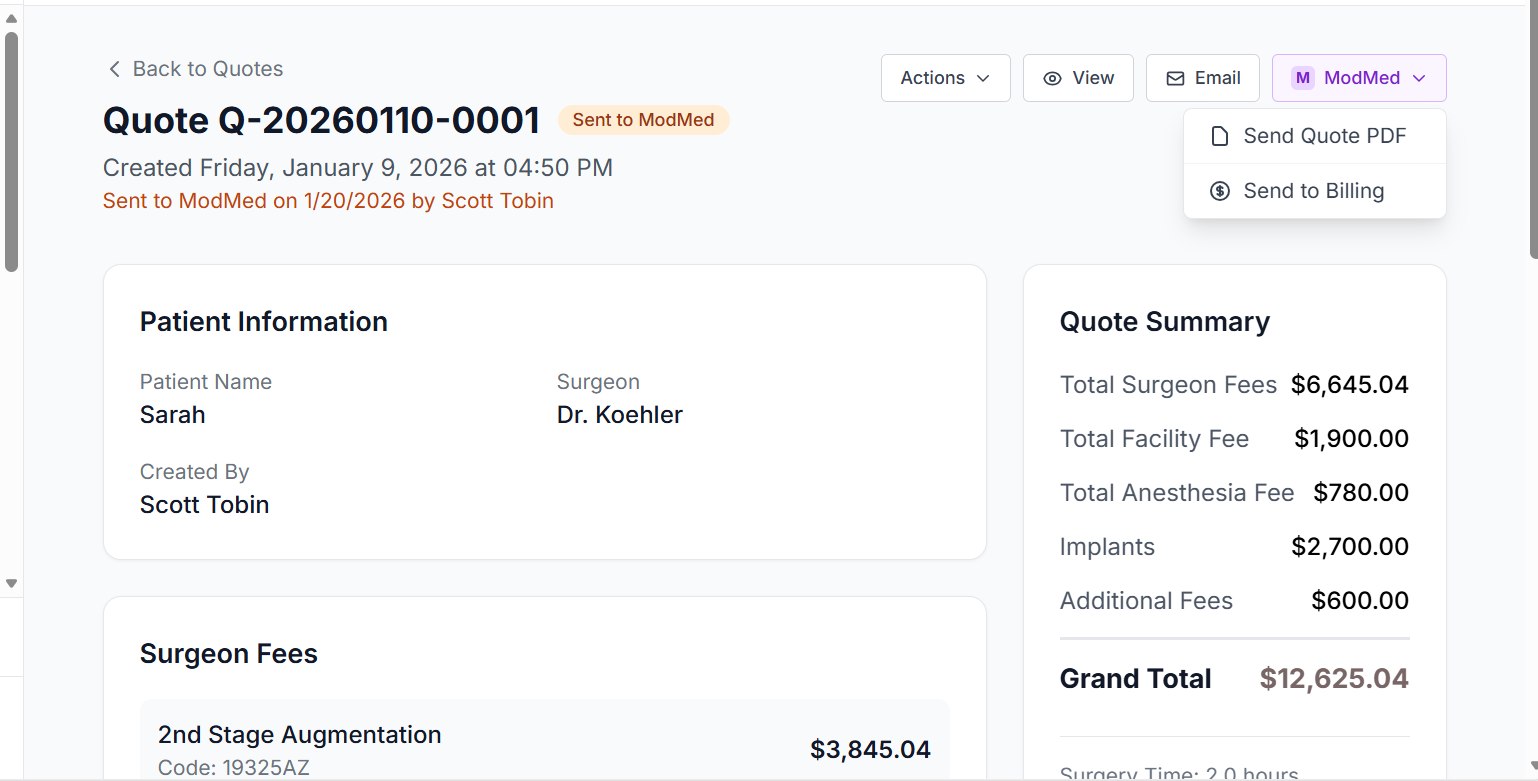Click the envelope icon in Email button
The height and width of the screenshot is (781, 1538).
pyautogui.click(x=1176, y=78)
